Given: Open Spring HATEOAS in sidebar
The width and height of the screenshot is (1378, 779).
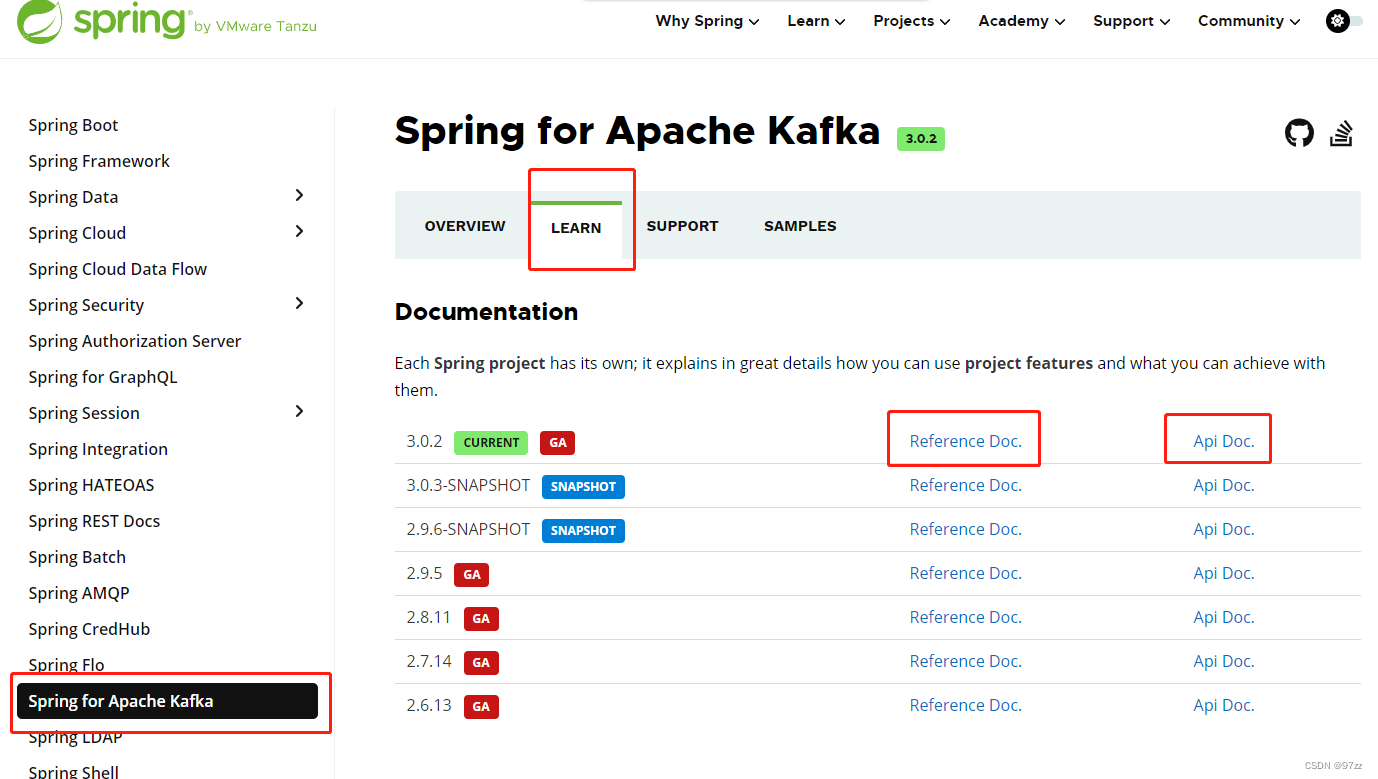Looking at the screenshot, I should pyautogui.click(x=91, y=485).
